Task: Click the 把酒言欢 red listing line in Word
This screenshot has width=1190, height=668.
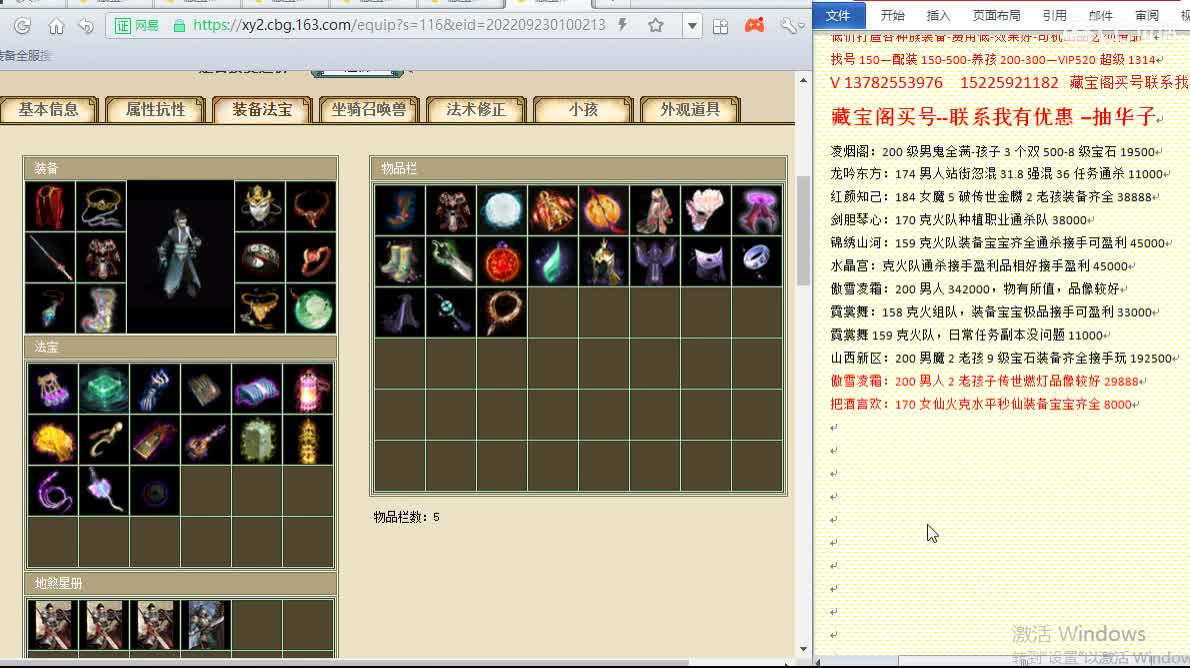Action: 982,405
